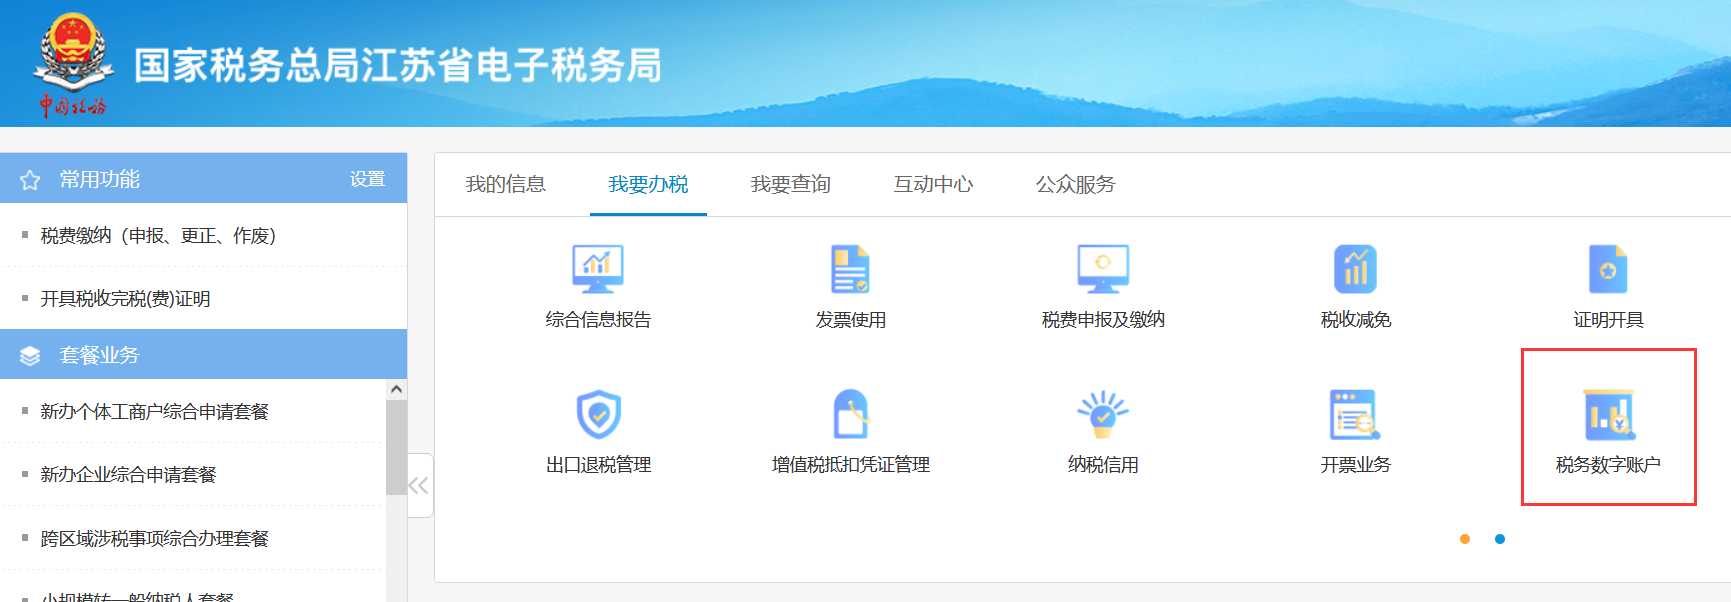The width and height of the screenshot is (1731, 602).
Task: Click the 出口退税管理 label
Action: click(x=598, y=465)
